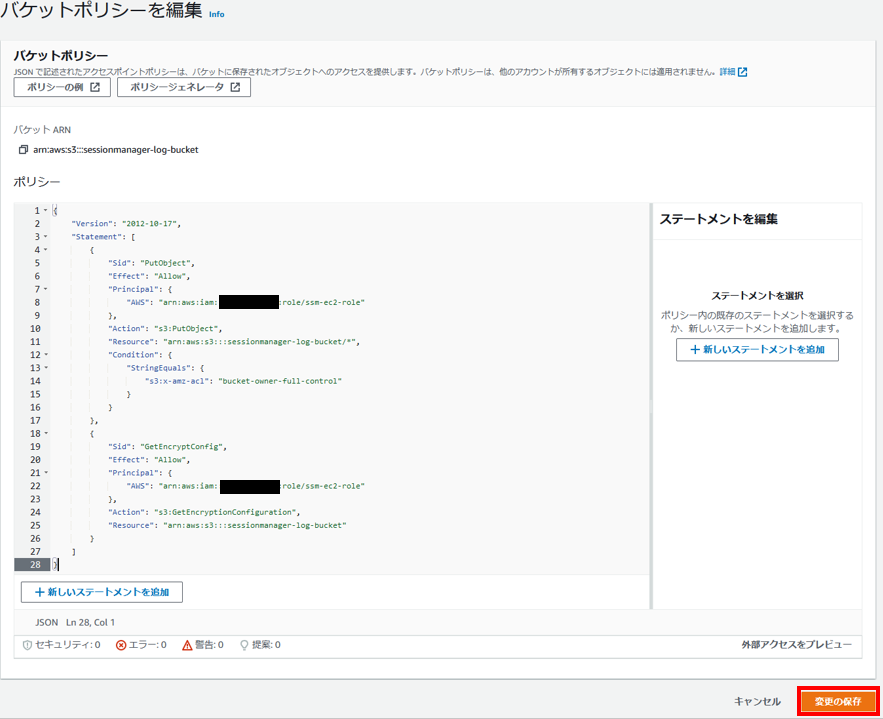Screen dimensions: 883x719
Task: Click the セキュリティ: 0 shield indicator
Action: (61, 645)
